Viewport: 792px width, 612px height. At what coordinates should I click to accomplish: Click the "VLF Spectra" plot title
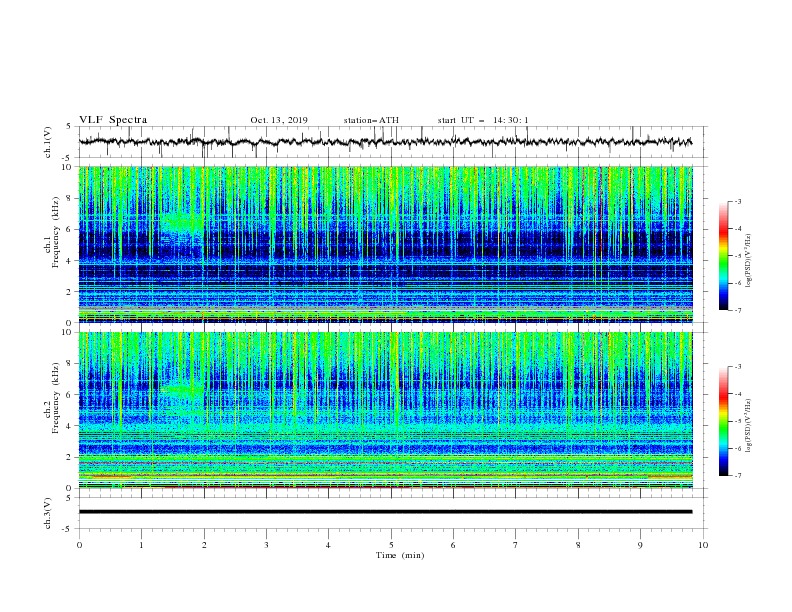(113, 120)
